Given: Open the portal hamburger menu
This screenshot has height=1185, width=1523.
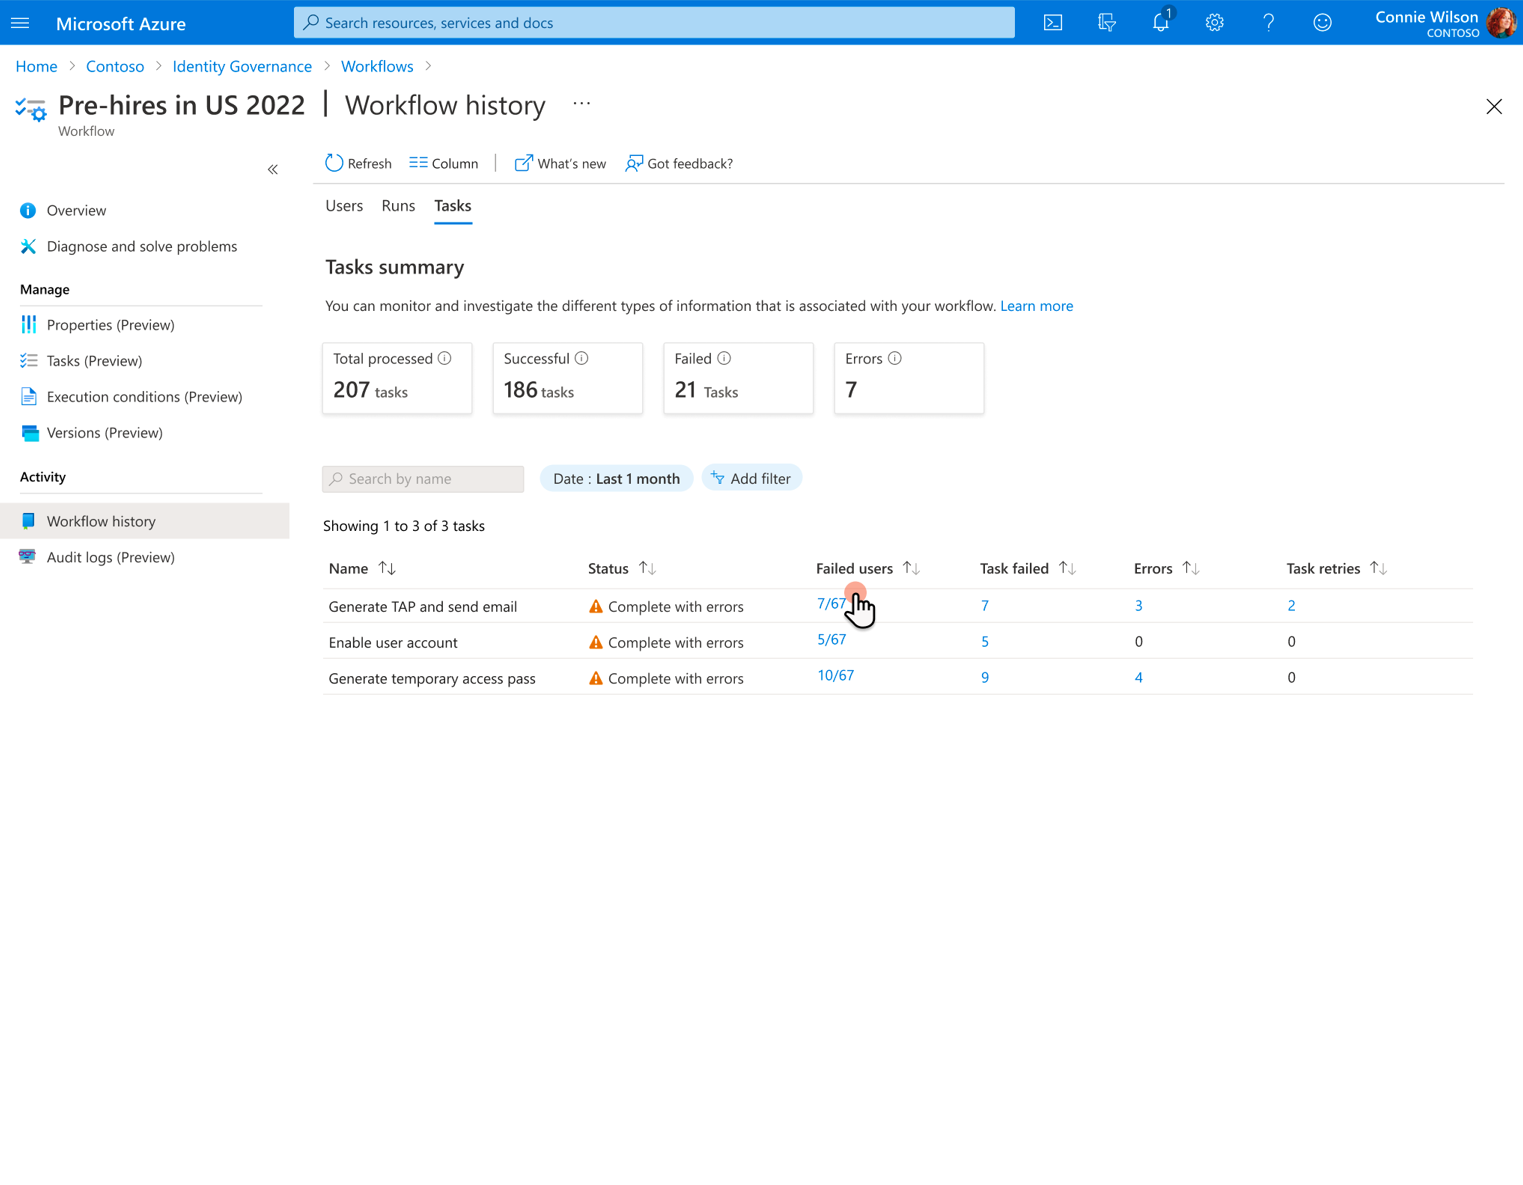Looking at the screenshot, I should click(20, 22).
